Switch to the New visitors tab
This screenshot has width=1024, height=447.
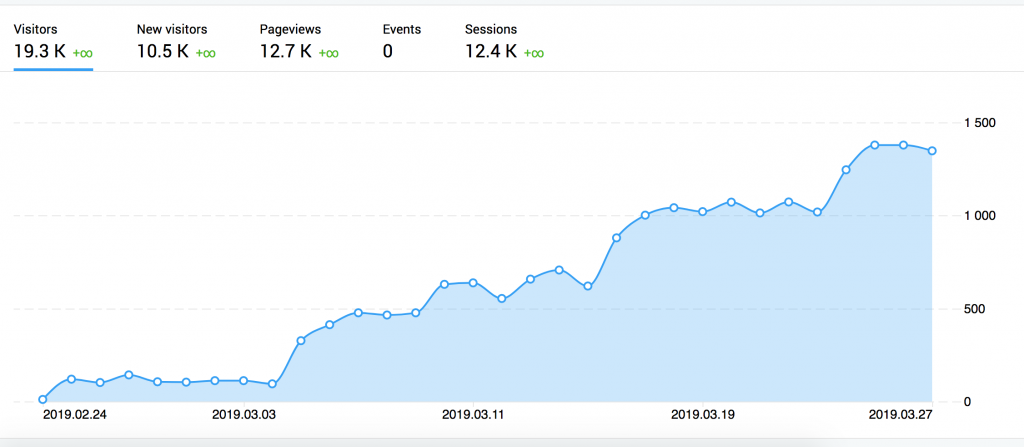(x=176, y=41)
